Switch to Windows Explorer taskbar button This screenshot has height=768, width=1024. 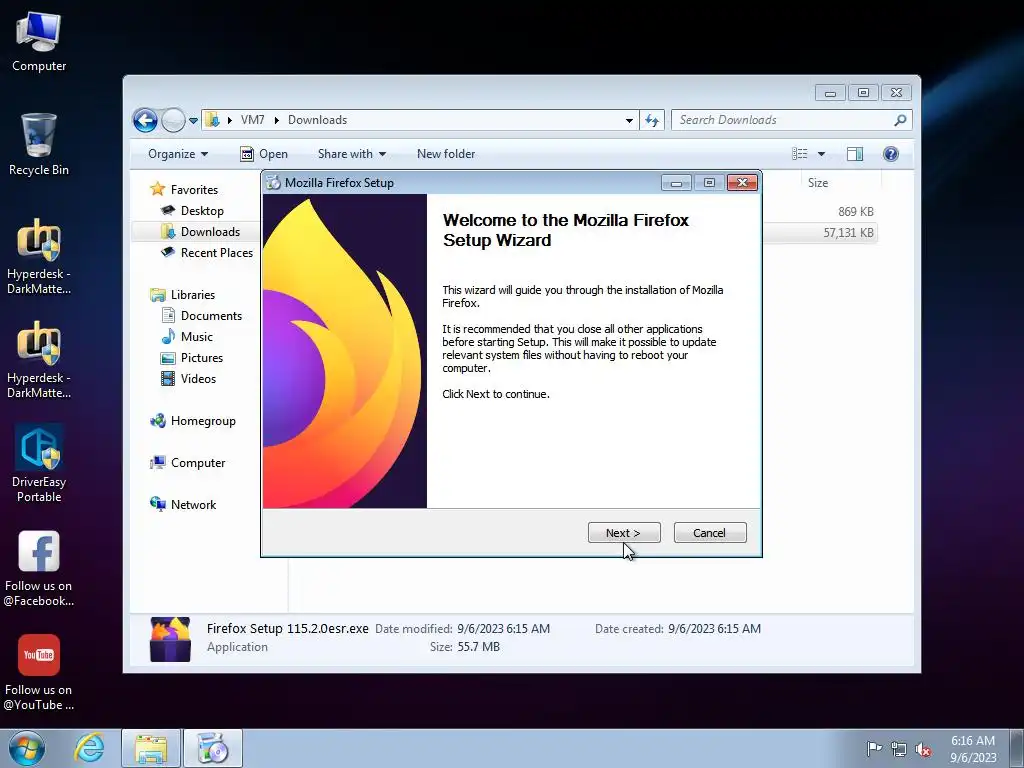151,748
